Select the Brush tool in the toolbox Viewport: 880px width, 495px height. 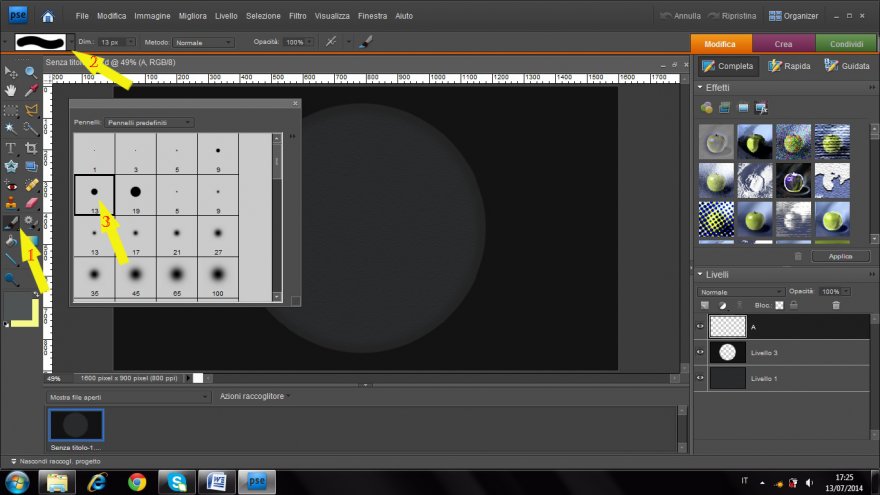click(x=11, y=221)
